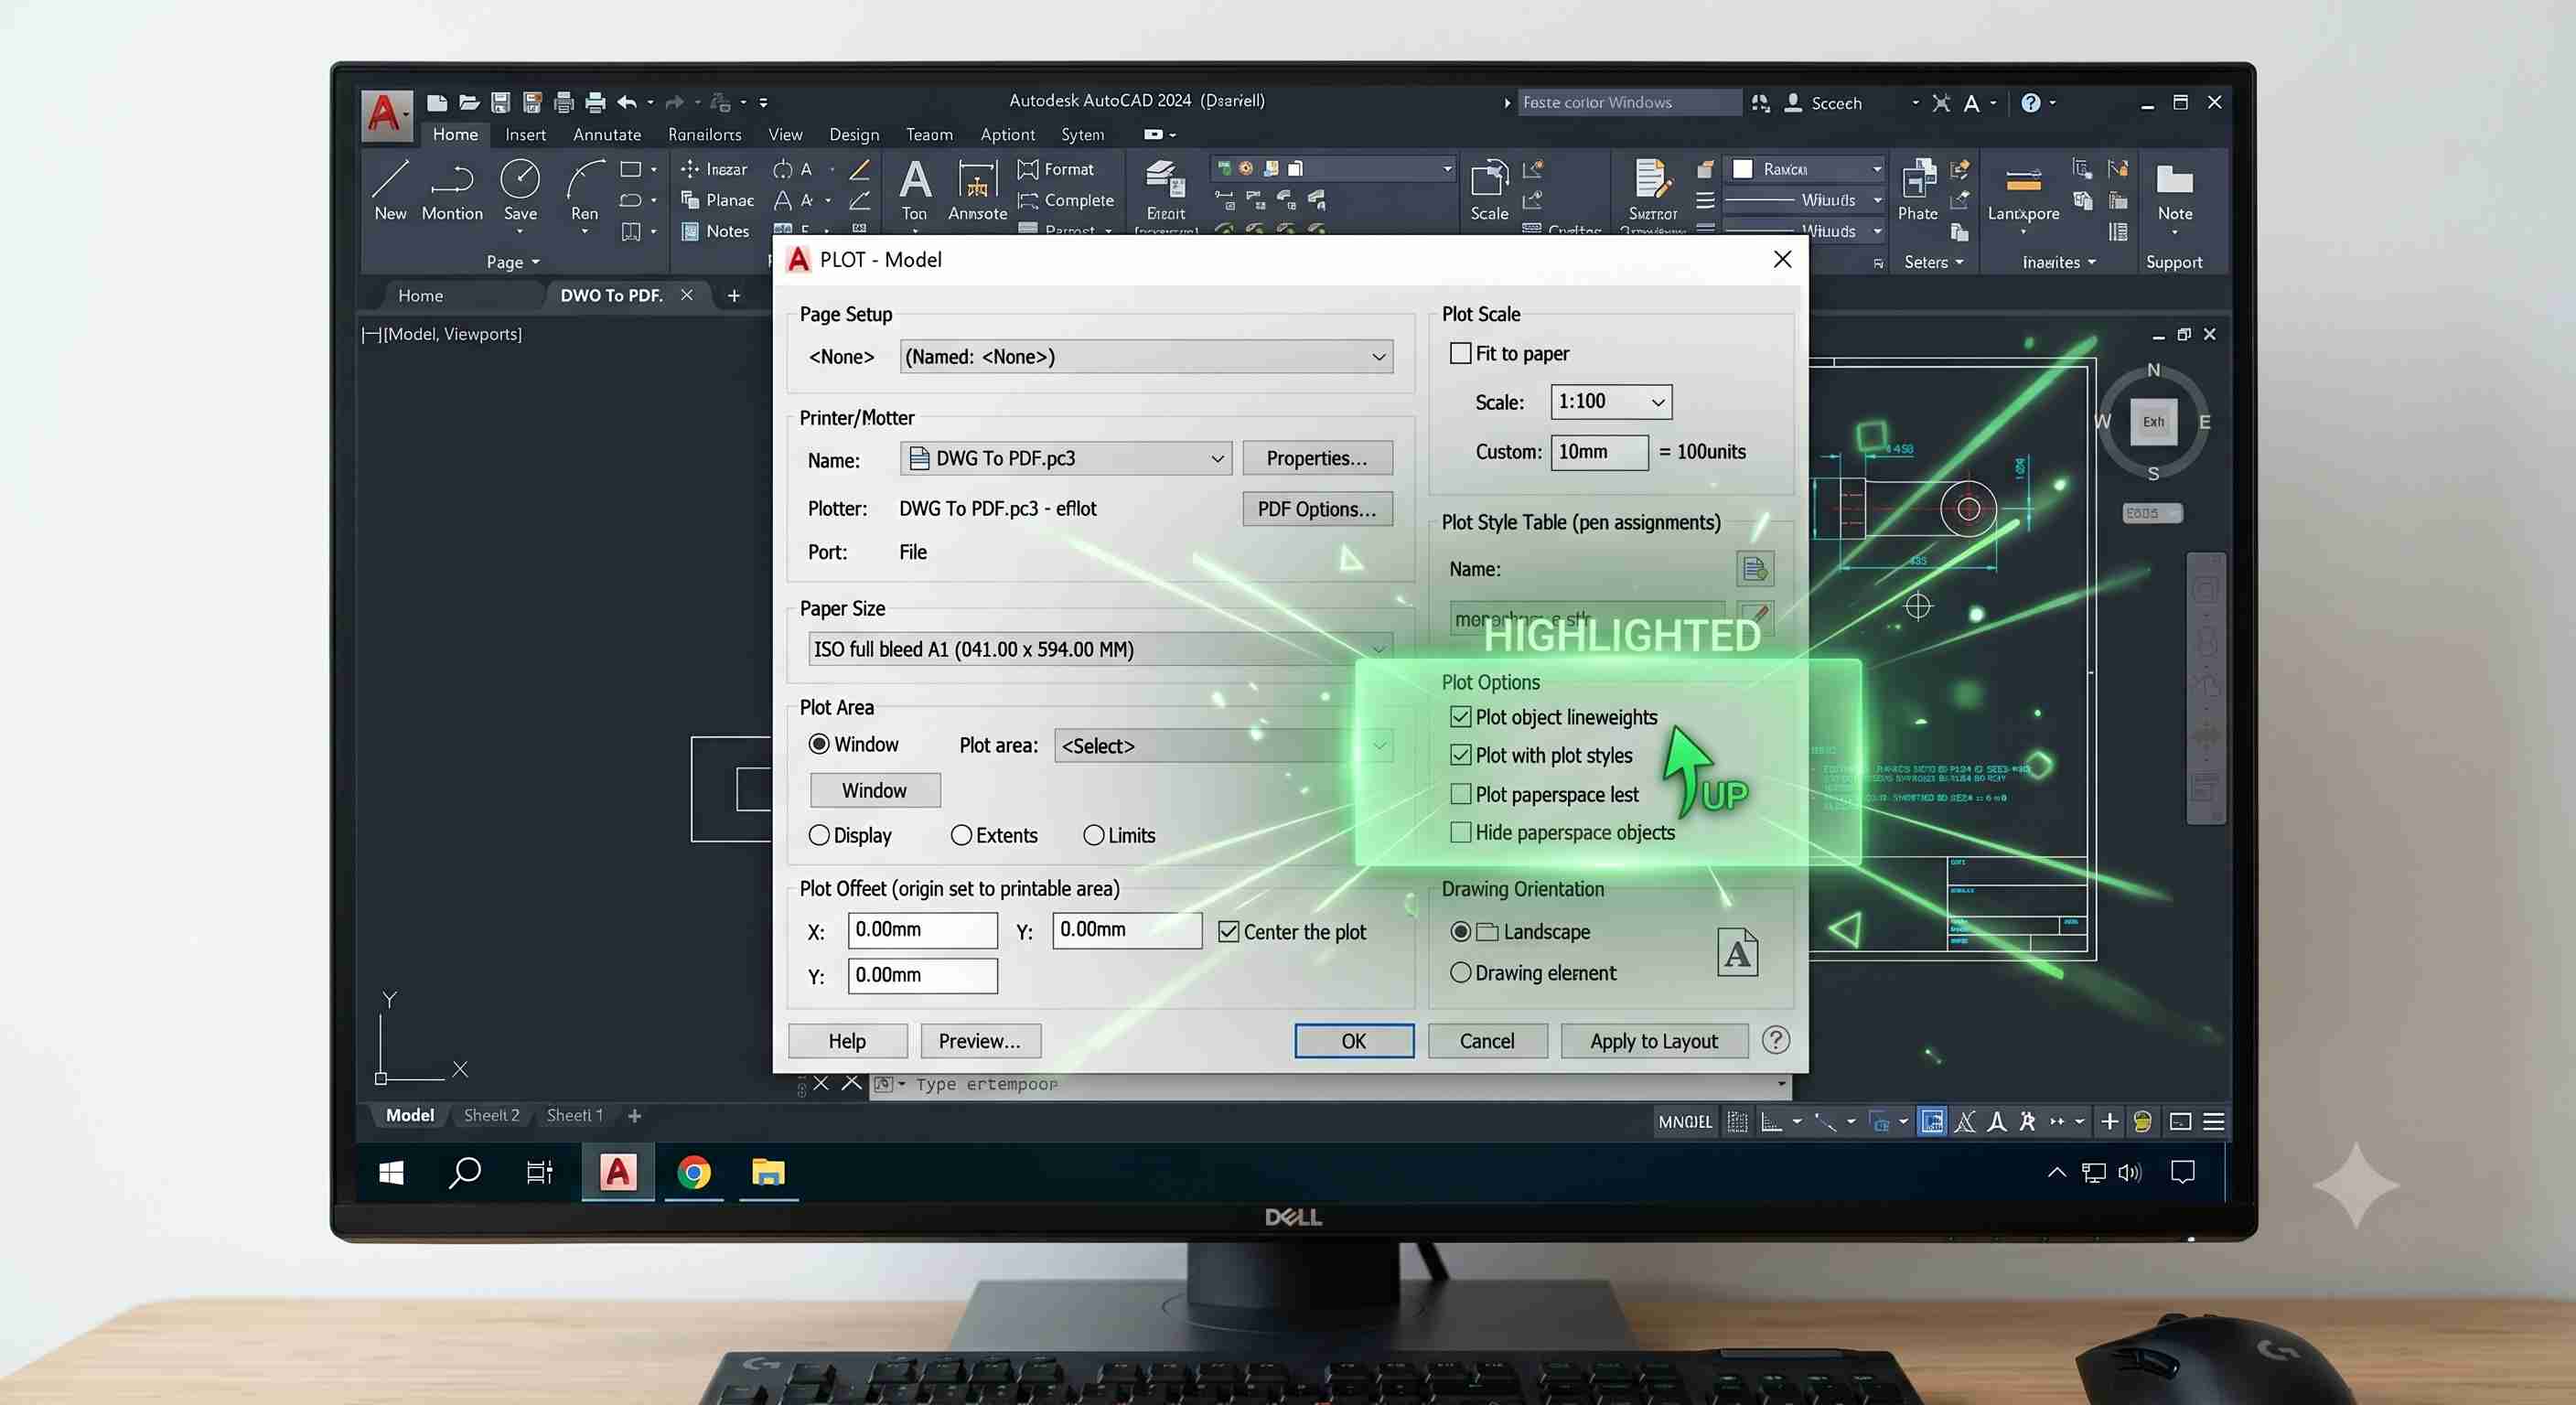The height and width of the screenshot is (1405, 2576).
Task: Open the Phate group tool
Action: coord(1917,190)
